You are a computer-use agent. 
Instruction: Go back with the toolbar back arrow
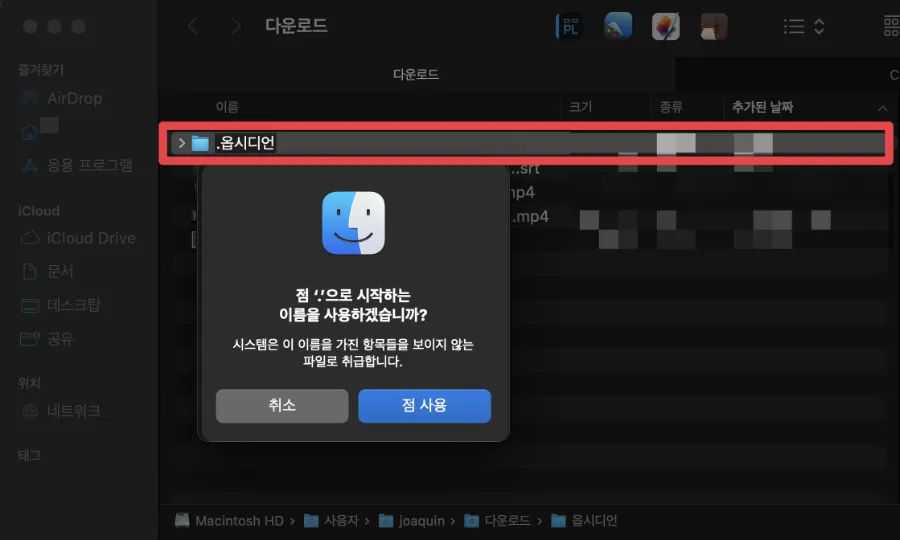coord(193,26)
